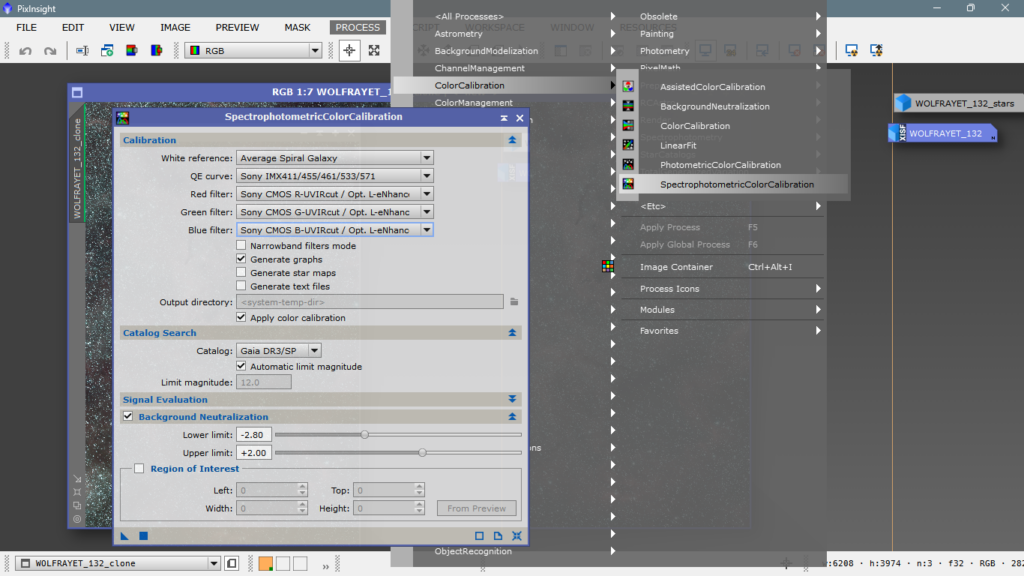Open the RGB channel selector dropdown
Screen dimensions: 1024x576
click(254, 50)
